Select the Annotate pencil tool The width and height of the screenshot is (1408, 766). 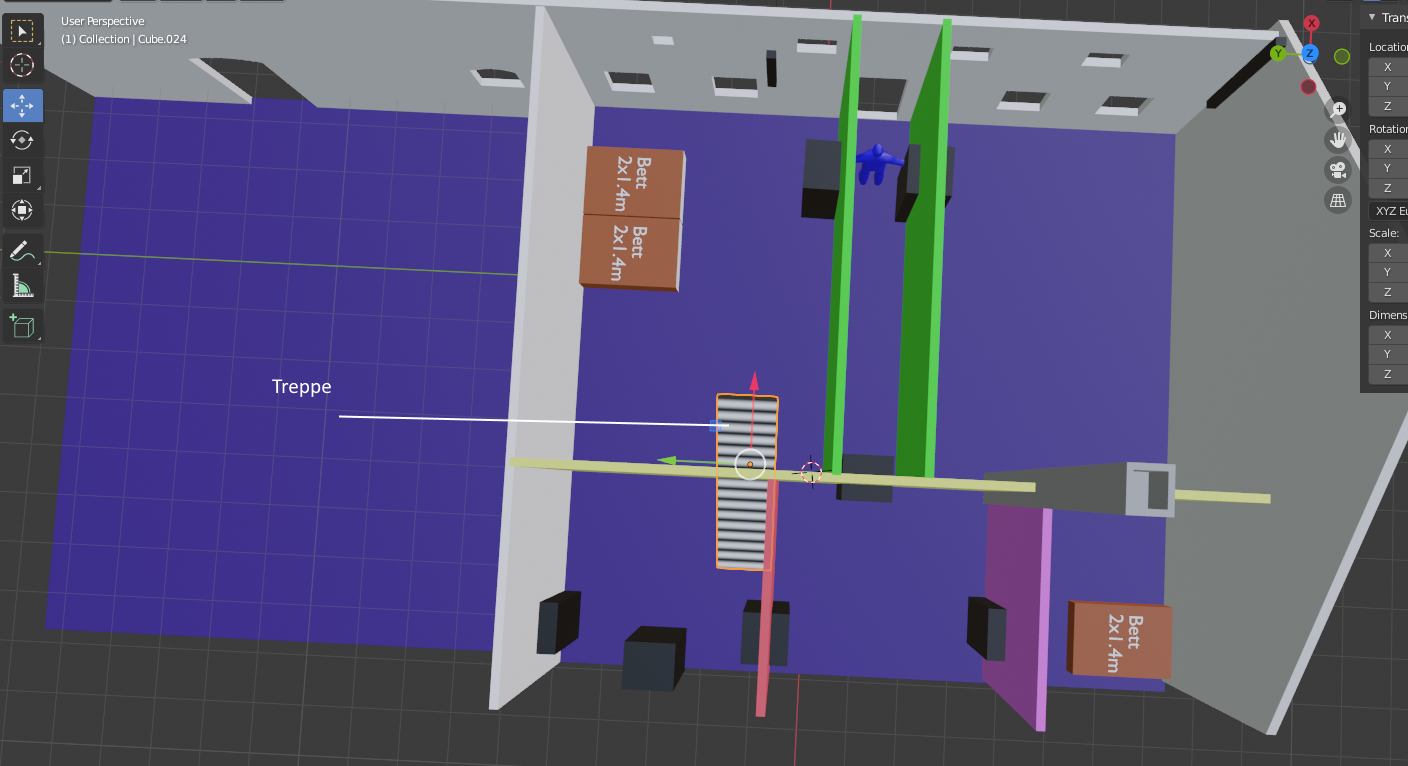[22, 252]
